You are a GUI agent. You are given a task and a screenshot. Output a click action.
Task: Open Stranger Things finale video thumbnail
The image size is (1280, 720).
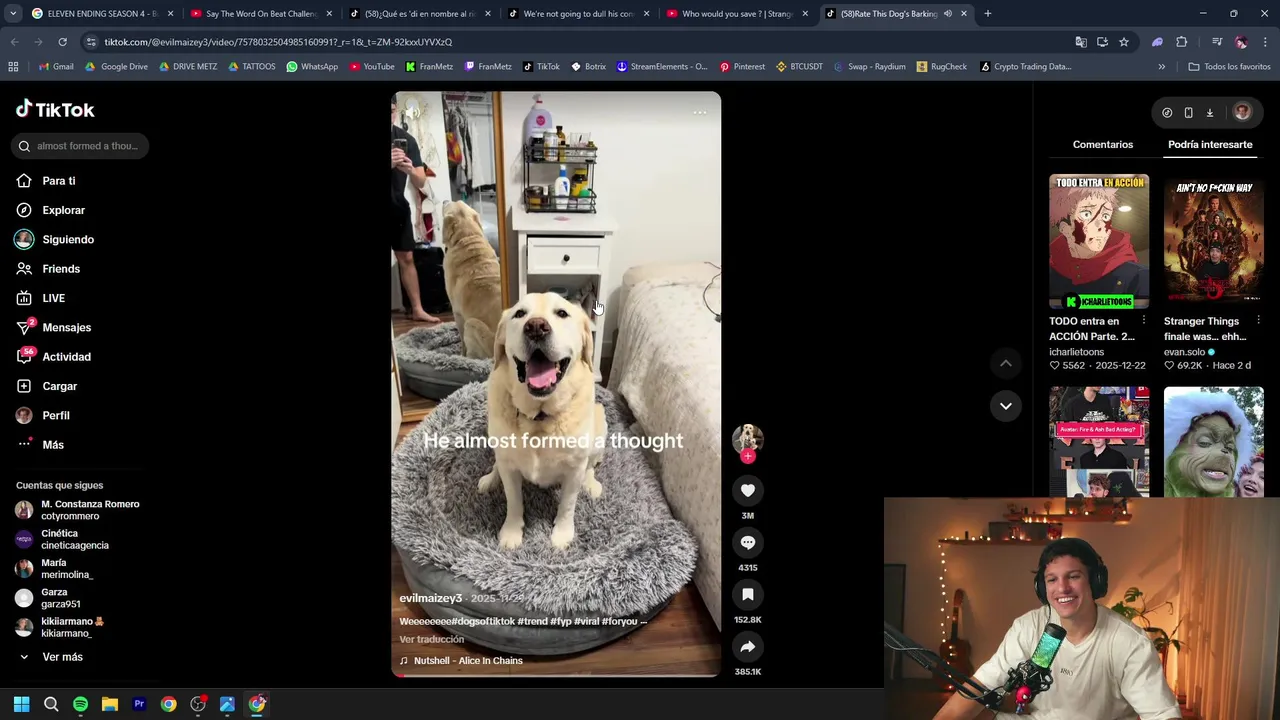pyautogui.click(x=1214, y=241)
